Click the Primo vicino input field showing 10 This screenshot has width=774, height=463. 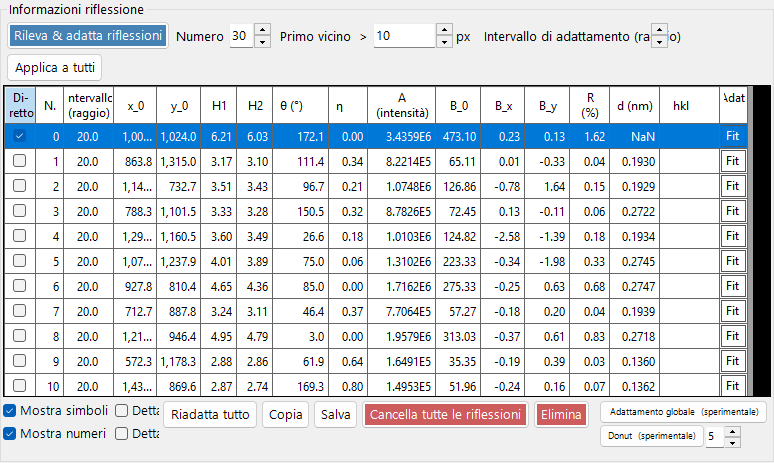(x=405, y=36)
